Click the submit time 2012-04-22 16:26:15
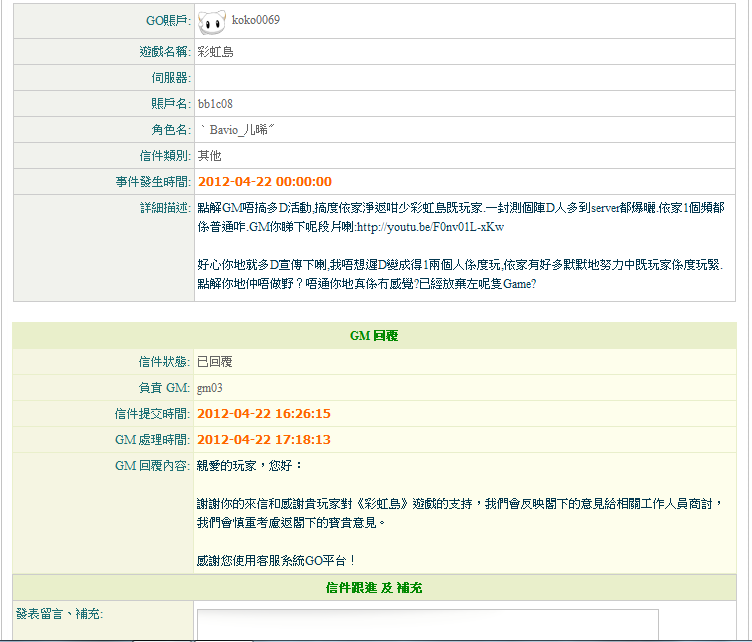 click(264, 413)
